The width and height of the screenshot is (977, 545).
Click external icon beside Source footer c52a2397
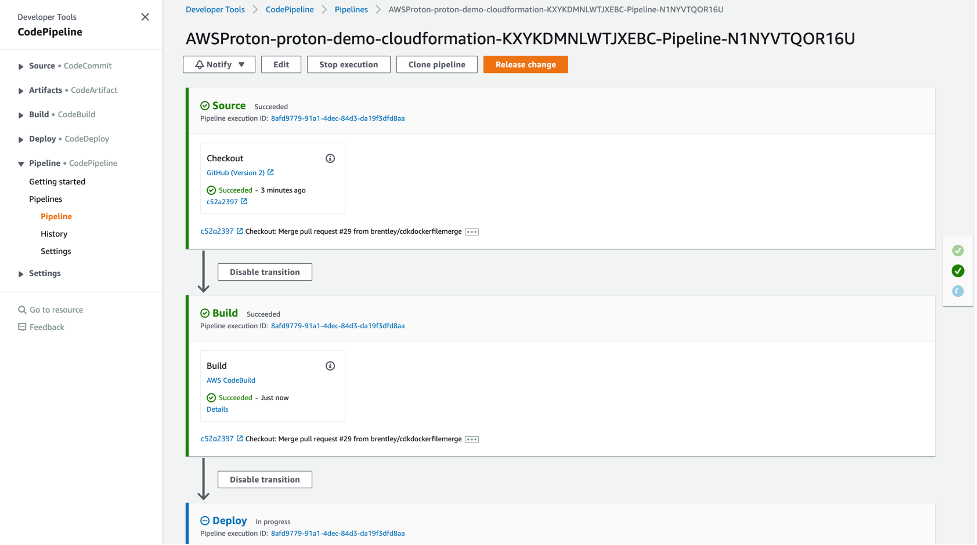pyautogui.click(x=240, y=231)
